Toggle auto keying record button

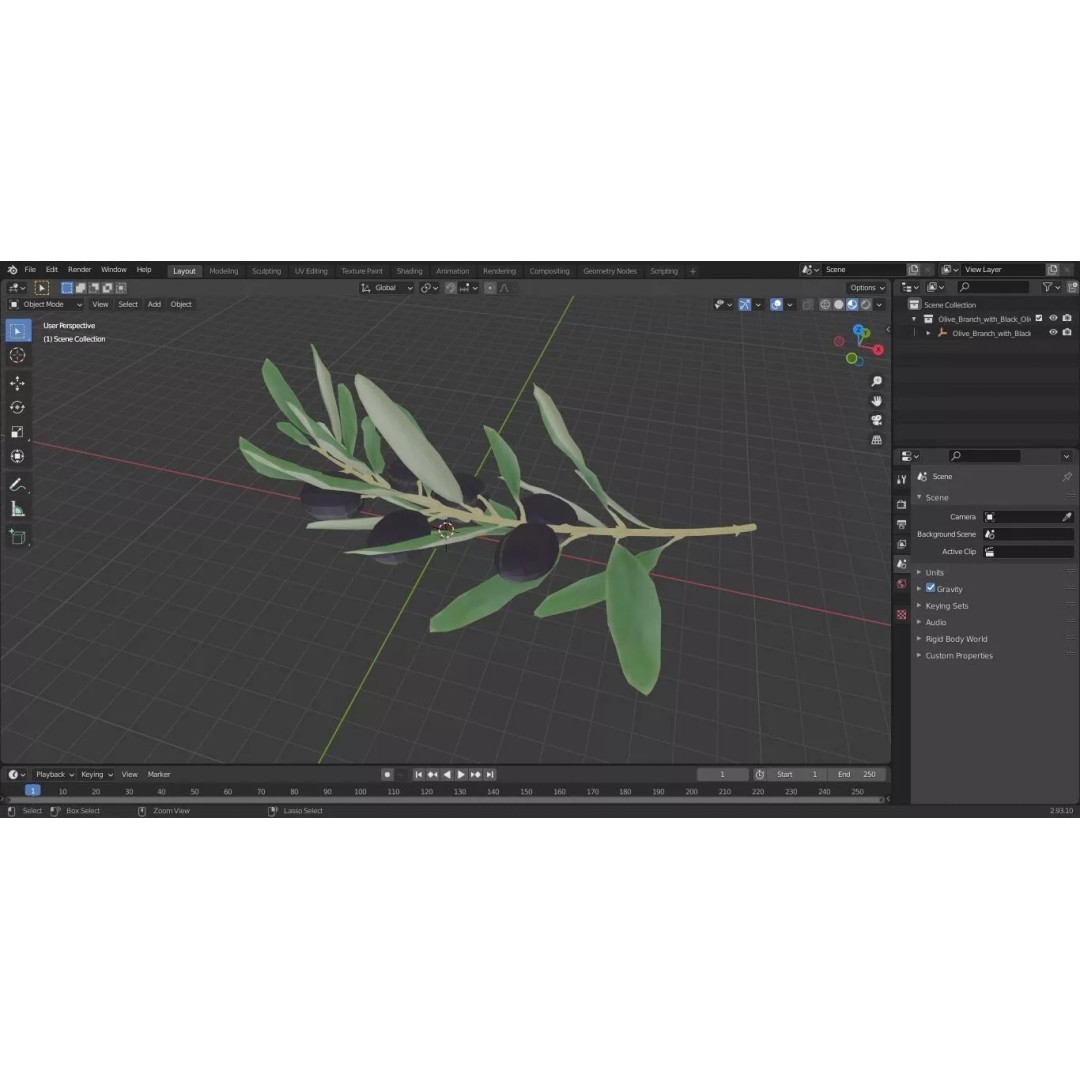387,775
